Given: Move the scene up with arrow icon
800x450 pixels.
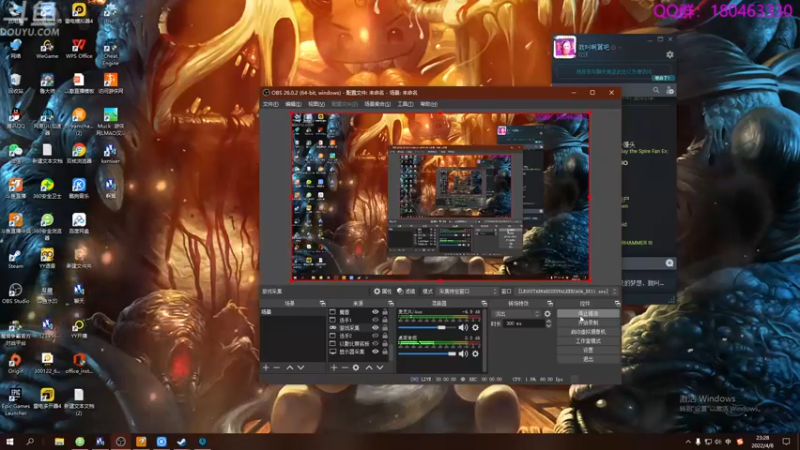Looking at the screenshot, I should (x=290, y=367).
